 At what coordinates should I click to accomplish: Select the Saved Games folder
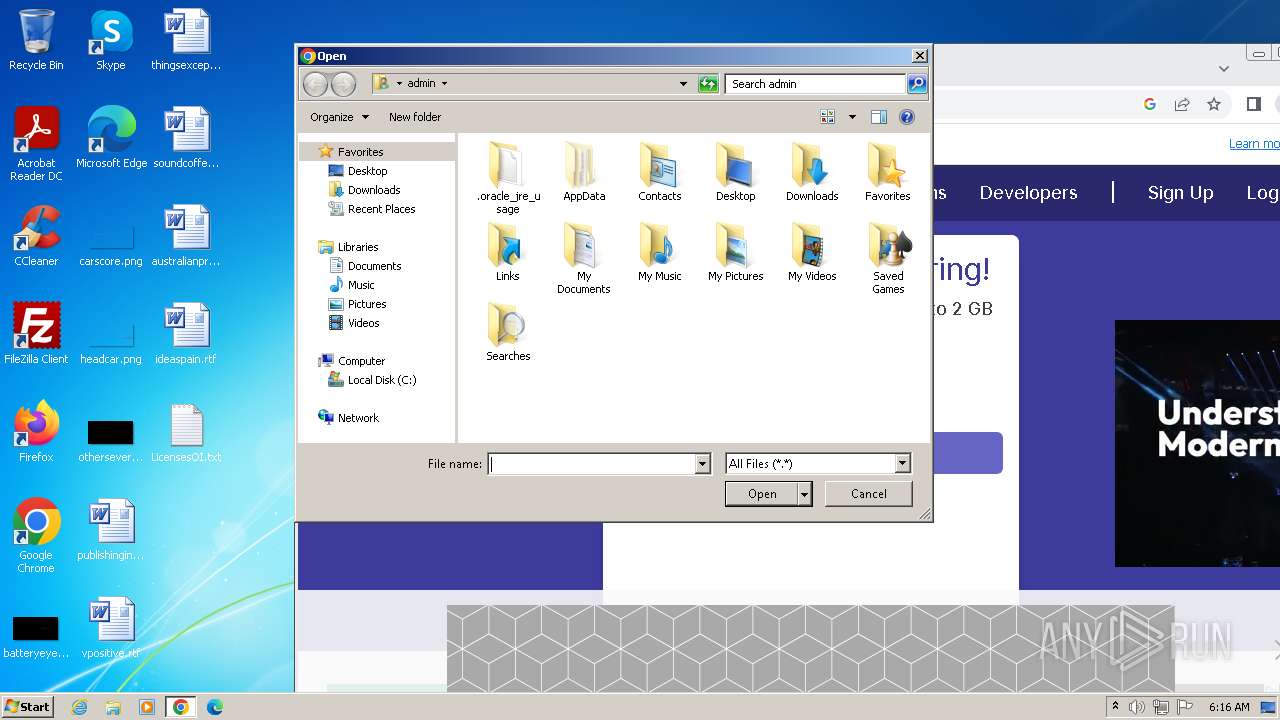click(x=888, y=258)
